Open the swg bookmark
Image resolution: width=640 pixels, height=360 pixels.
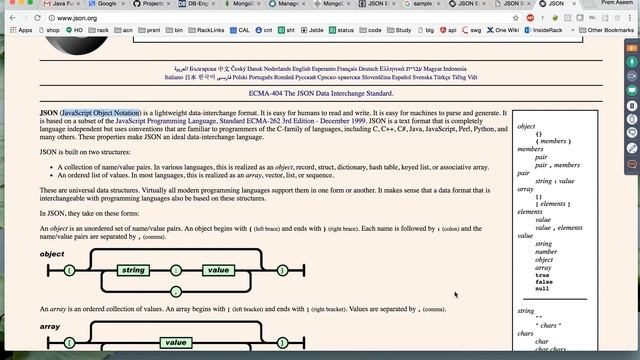point(471,30)
